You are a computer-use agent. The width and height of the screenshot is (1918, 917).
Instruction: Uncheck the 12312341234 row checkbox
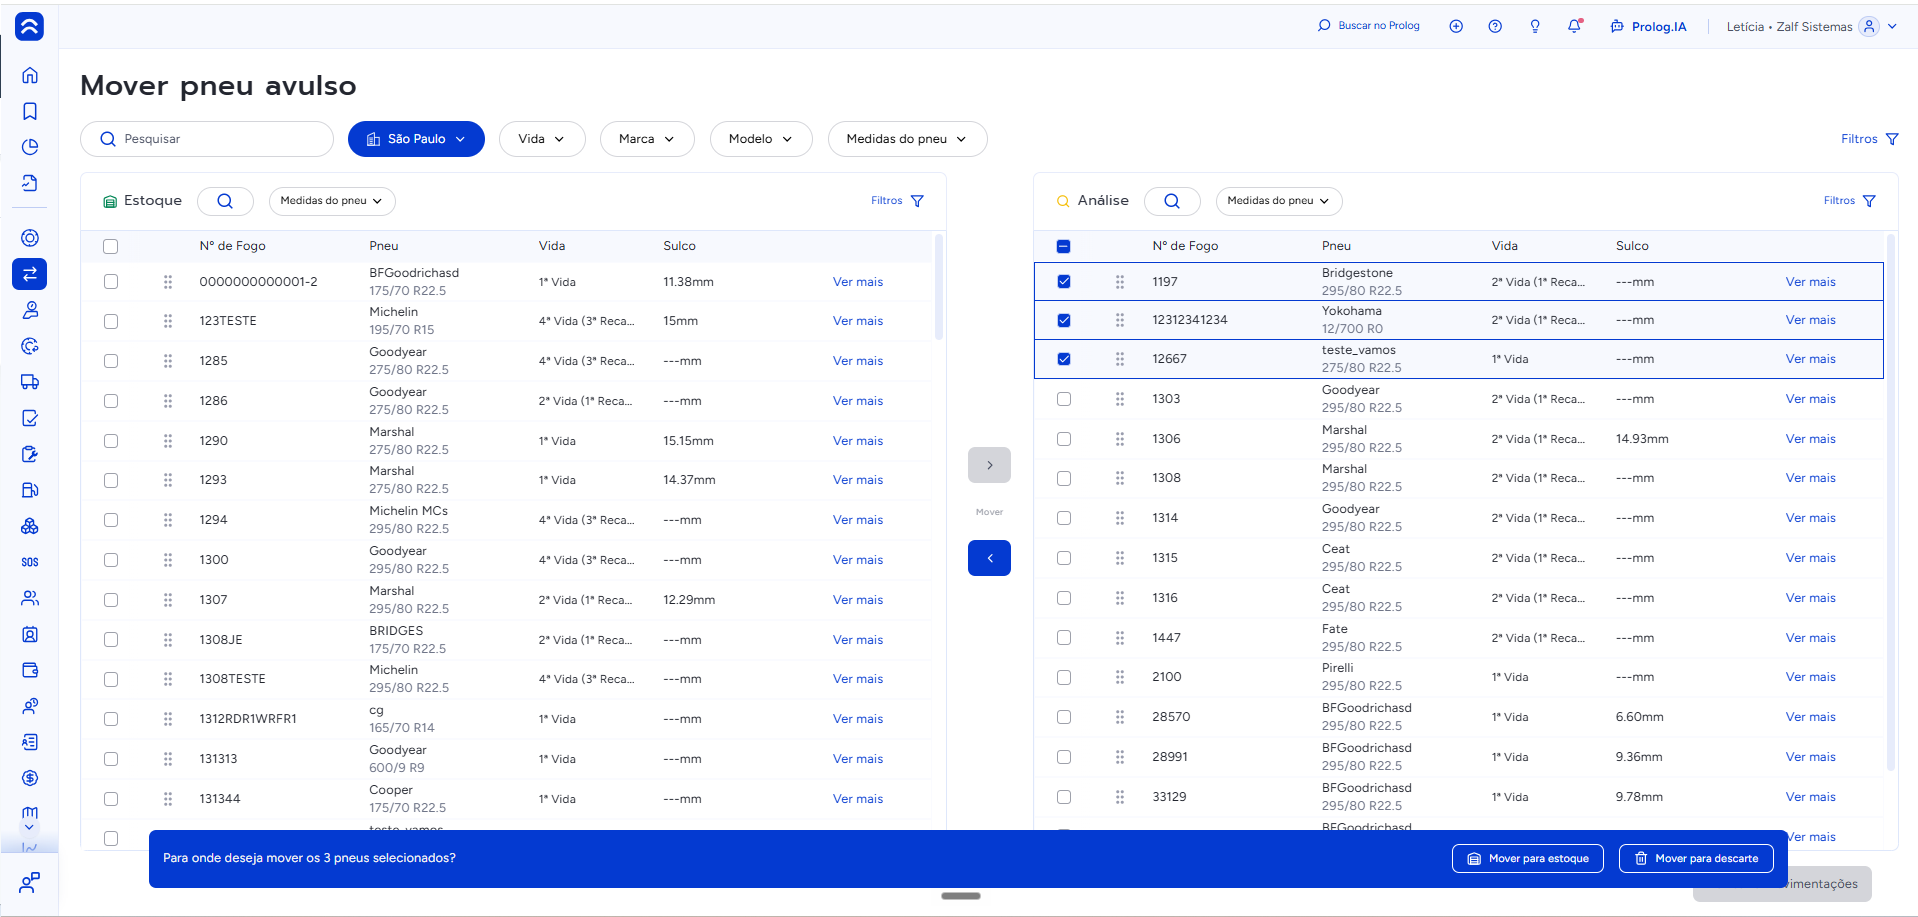point(1064,320)
